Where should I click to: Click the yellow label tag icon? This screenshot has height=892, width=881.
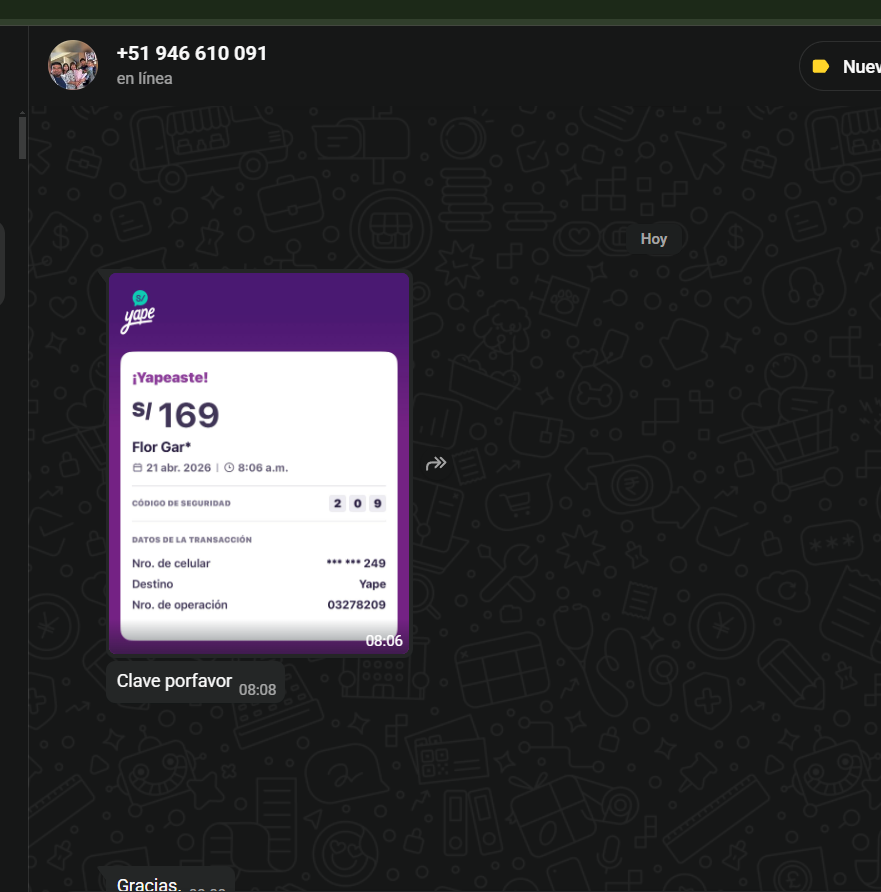pos(820,67)
